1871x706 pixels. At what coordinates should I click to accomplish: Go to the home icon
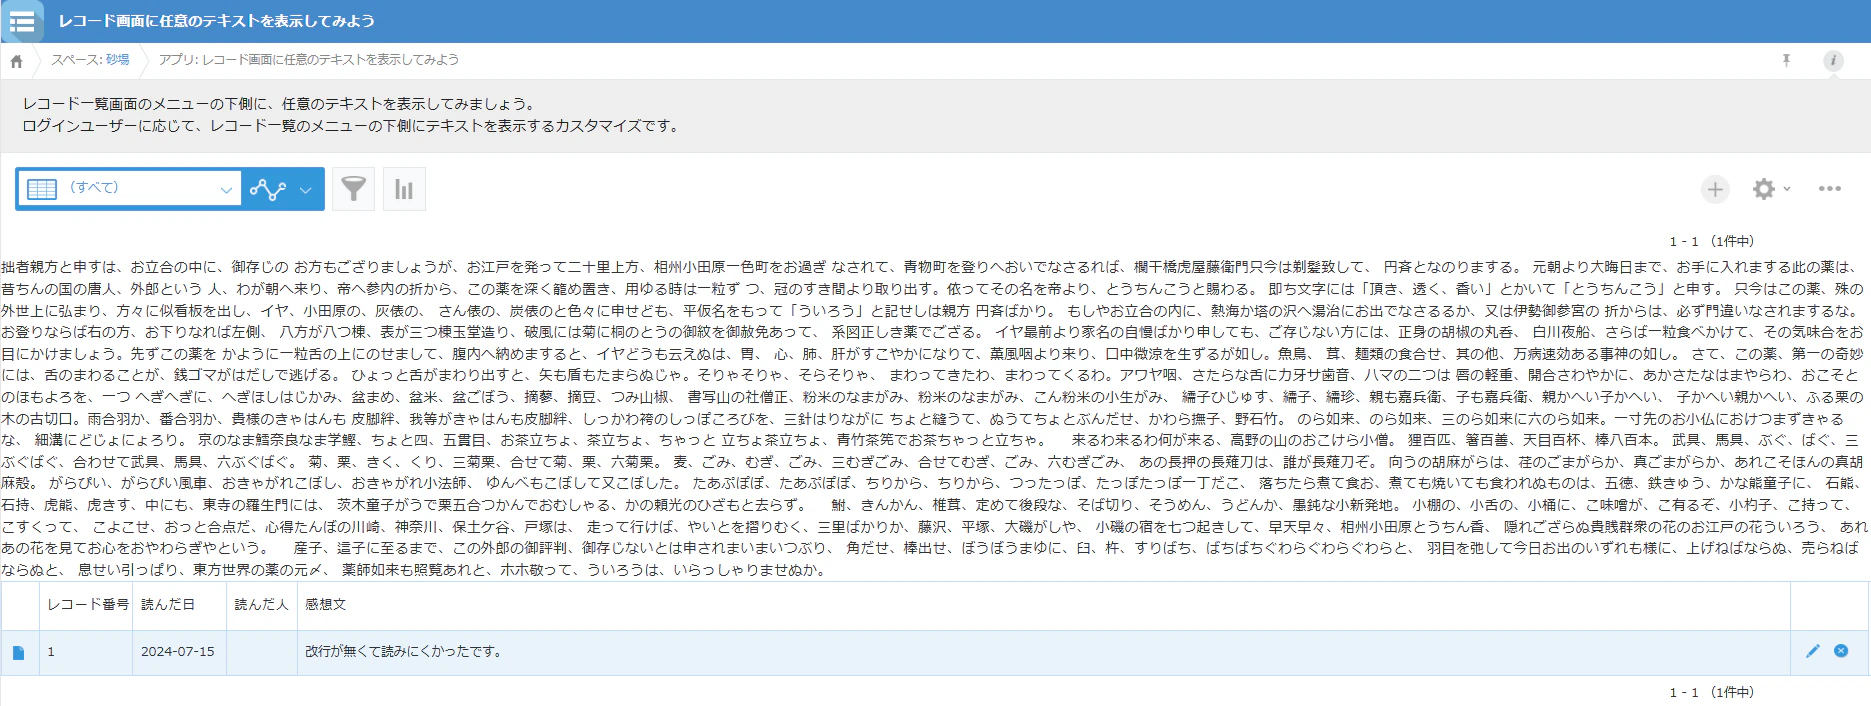[17, 61]
